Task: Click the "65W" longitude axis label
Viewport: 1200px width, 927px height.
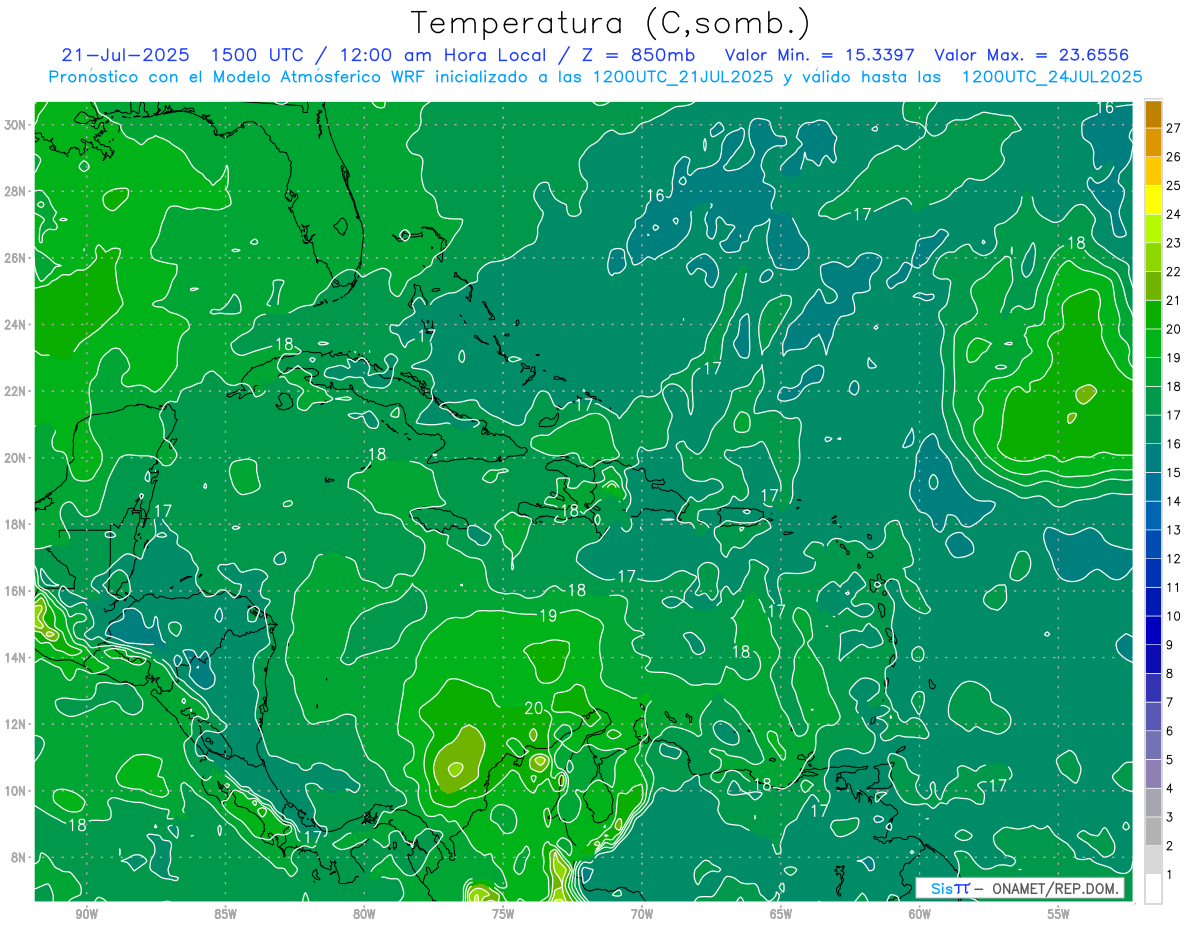Action: tap(781, 914)
